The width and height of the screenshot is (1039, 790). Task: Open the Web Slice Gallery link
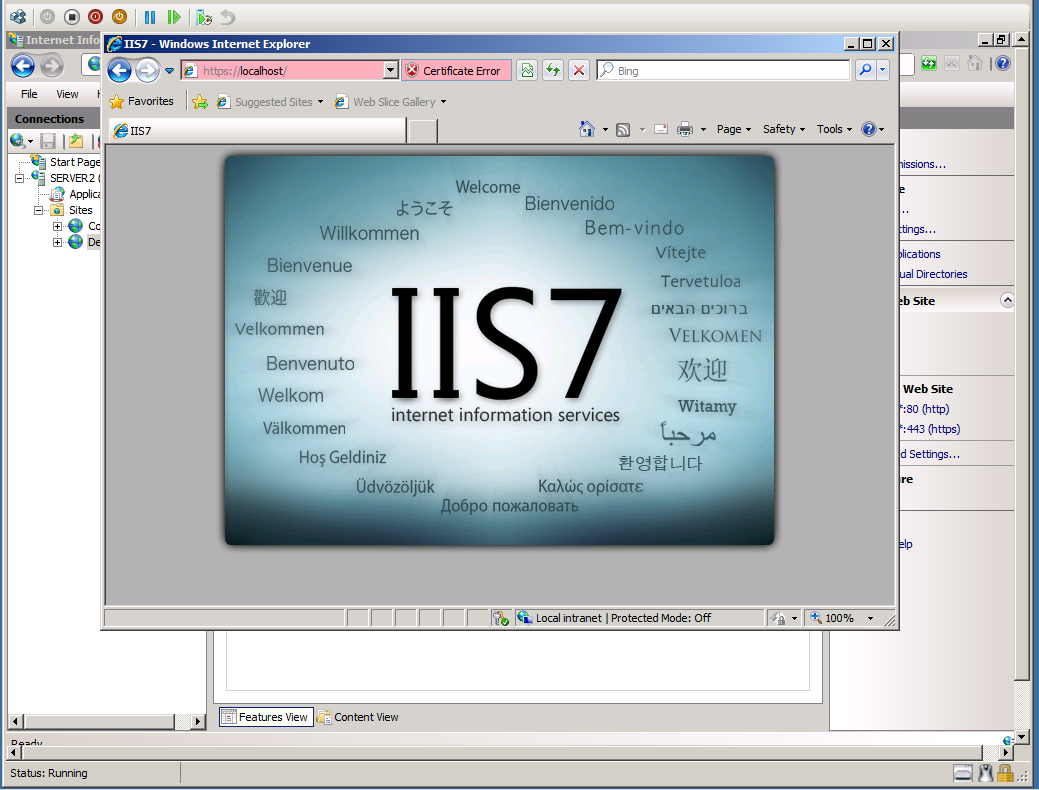[x=390, y=101]
